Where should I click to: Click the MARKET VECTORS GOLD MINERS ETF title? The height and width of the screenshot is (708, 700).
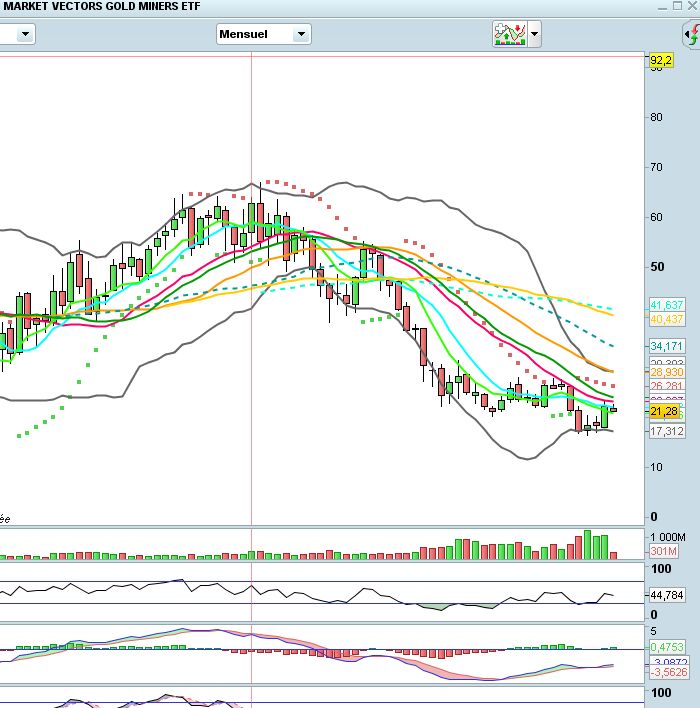102,6
